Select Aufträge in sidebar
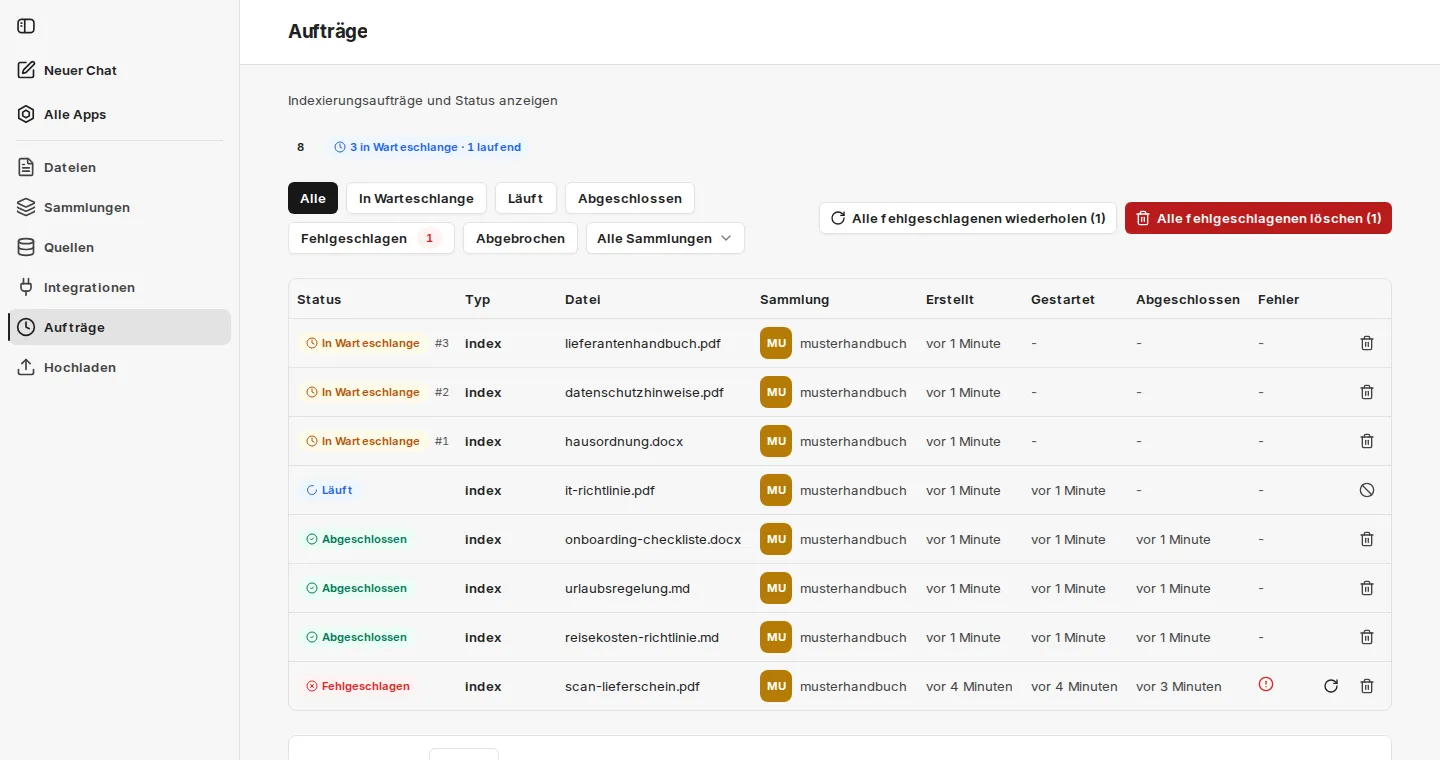Screen dimensions: 1440x760 pos(119,327)
